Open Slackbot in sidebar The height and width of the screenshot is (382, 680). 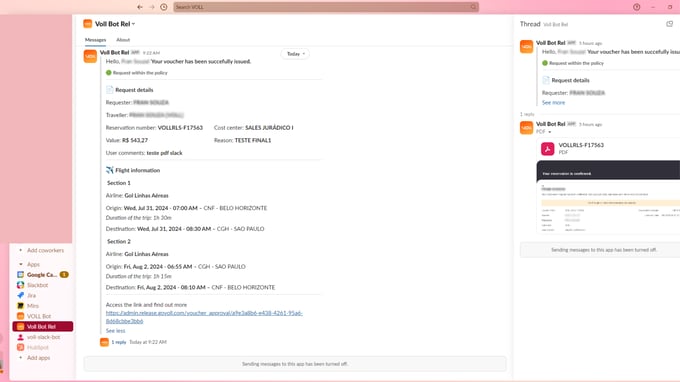point(38,285)
